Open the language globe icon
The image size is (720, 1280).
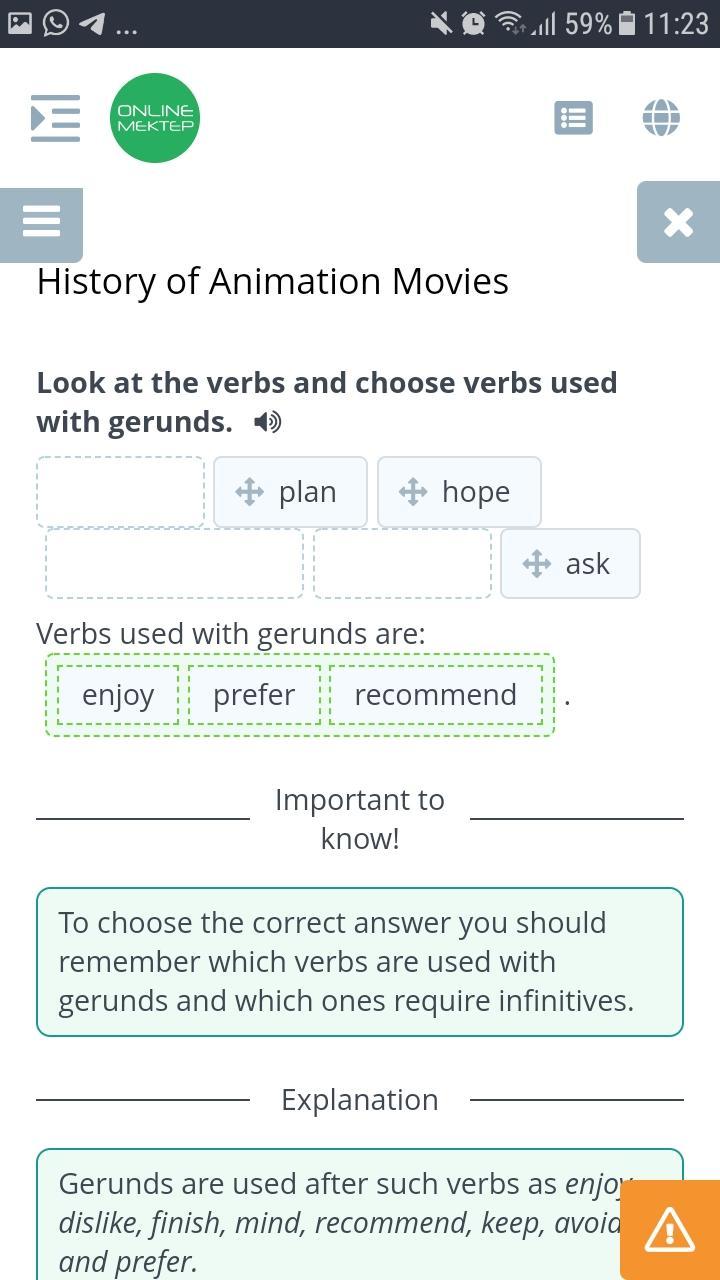click(661, 118)
